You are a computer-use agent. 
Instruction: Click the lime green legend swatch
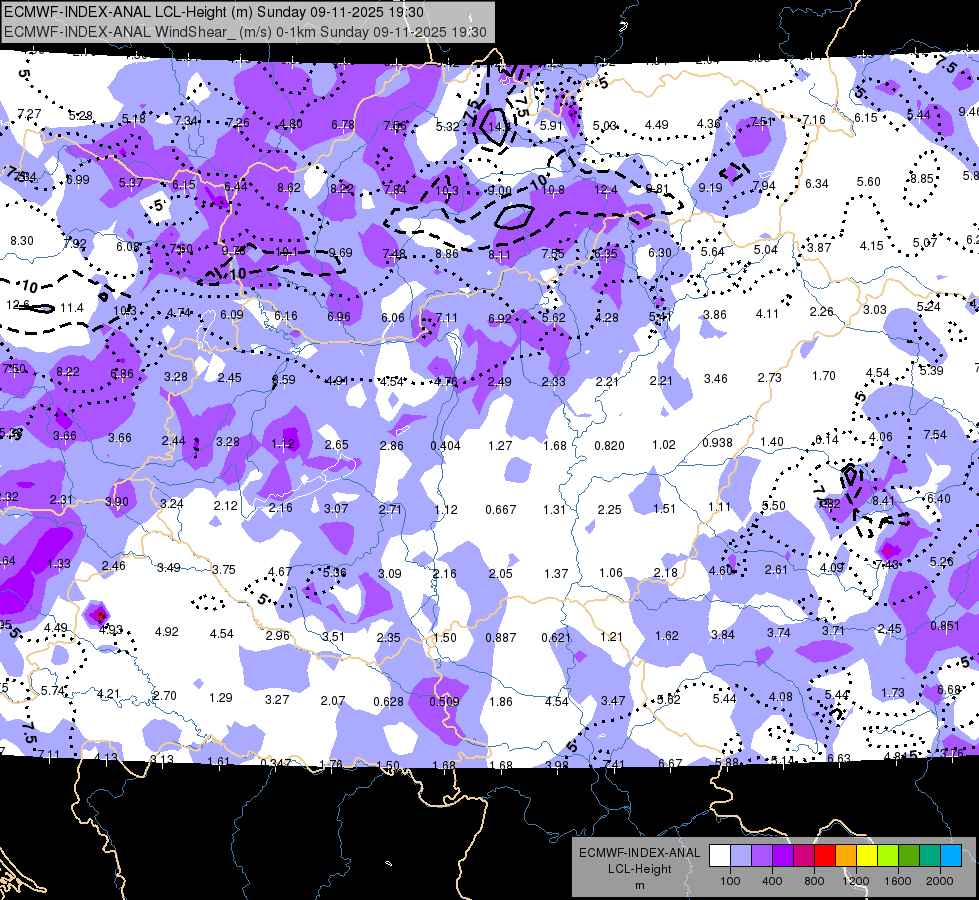point(888,856)
